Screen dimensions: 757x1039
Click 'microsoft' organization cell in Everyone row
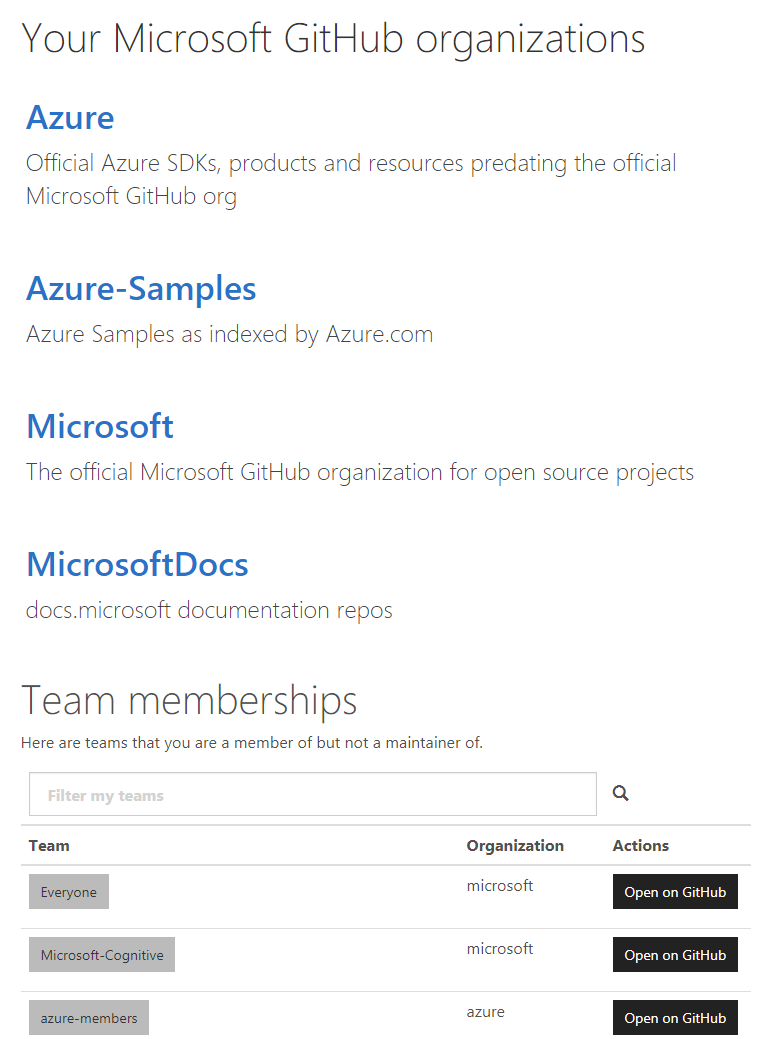(500, 886)
